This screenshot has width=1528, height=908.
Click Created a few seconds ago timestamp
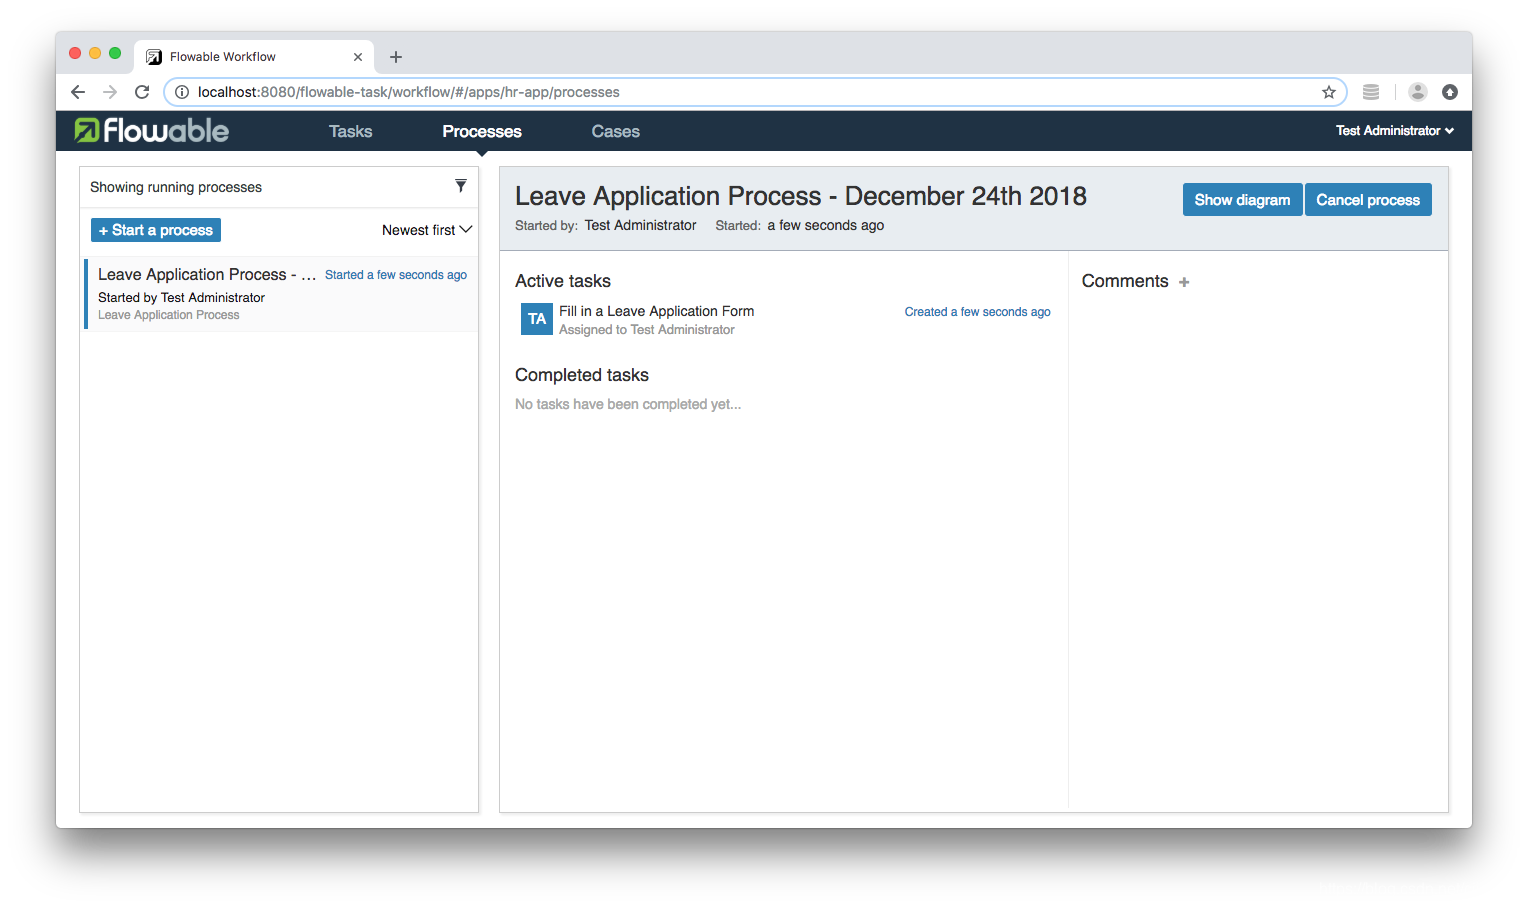[x=978, y=312]
